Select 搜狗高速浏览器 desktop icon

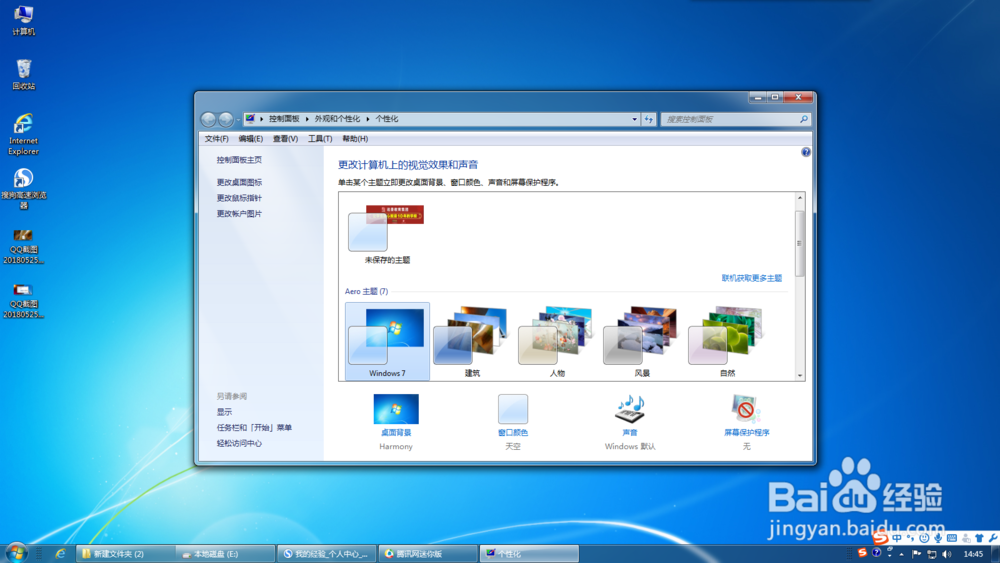[x=24, y=189]
